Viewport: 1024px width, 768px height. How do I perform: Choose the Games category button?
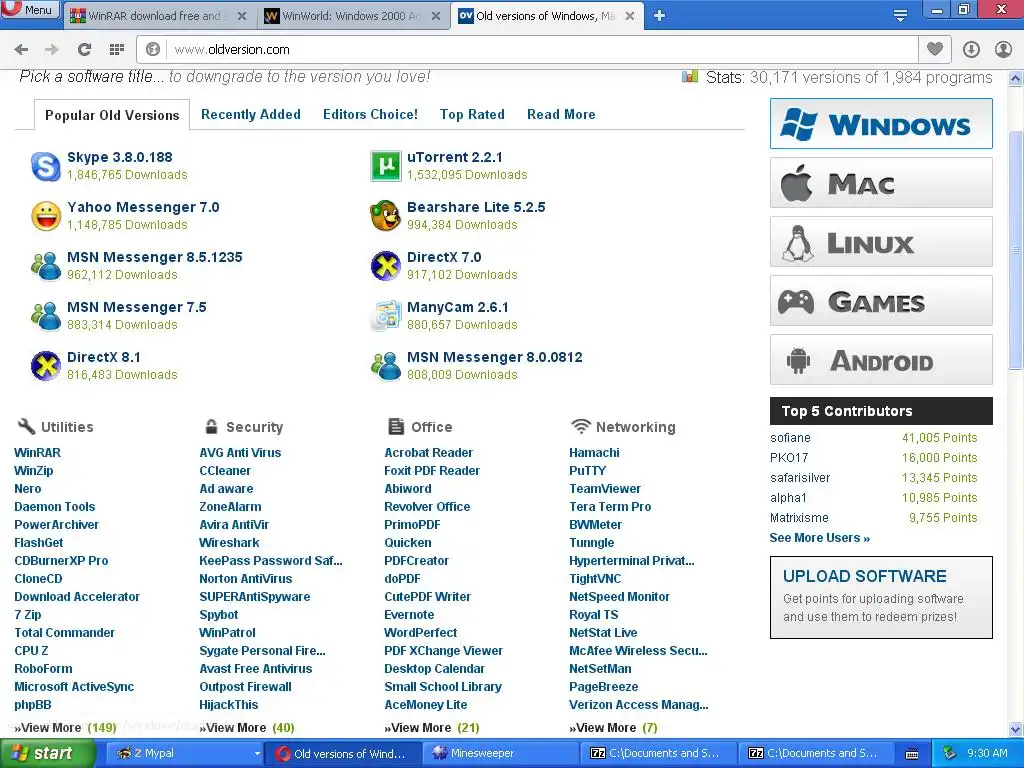pos(881,301)
